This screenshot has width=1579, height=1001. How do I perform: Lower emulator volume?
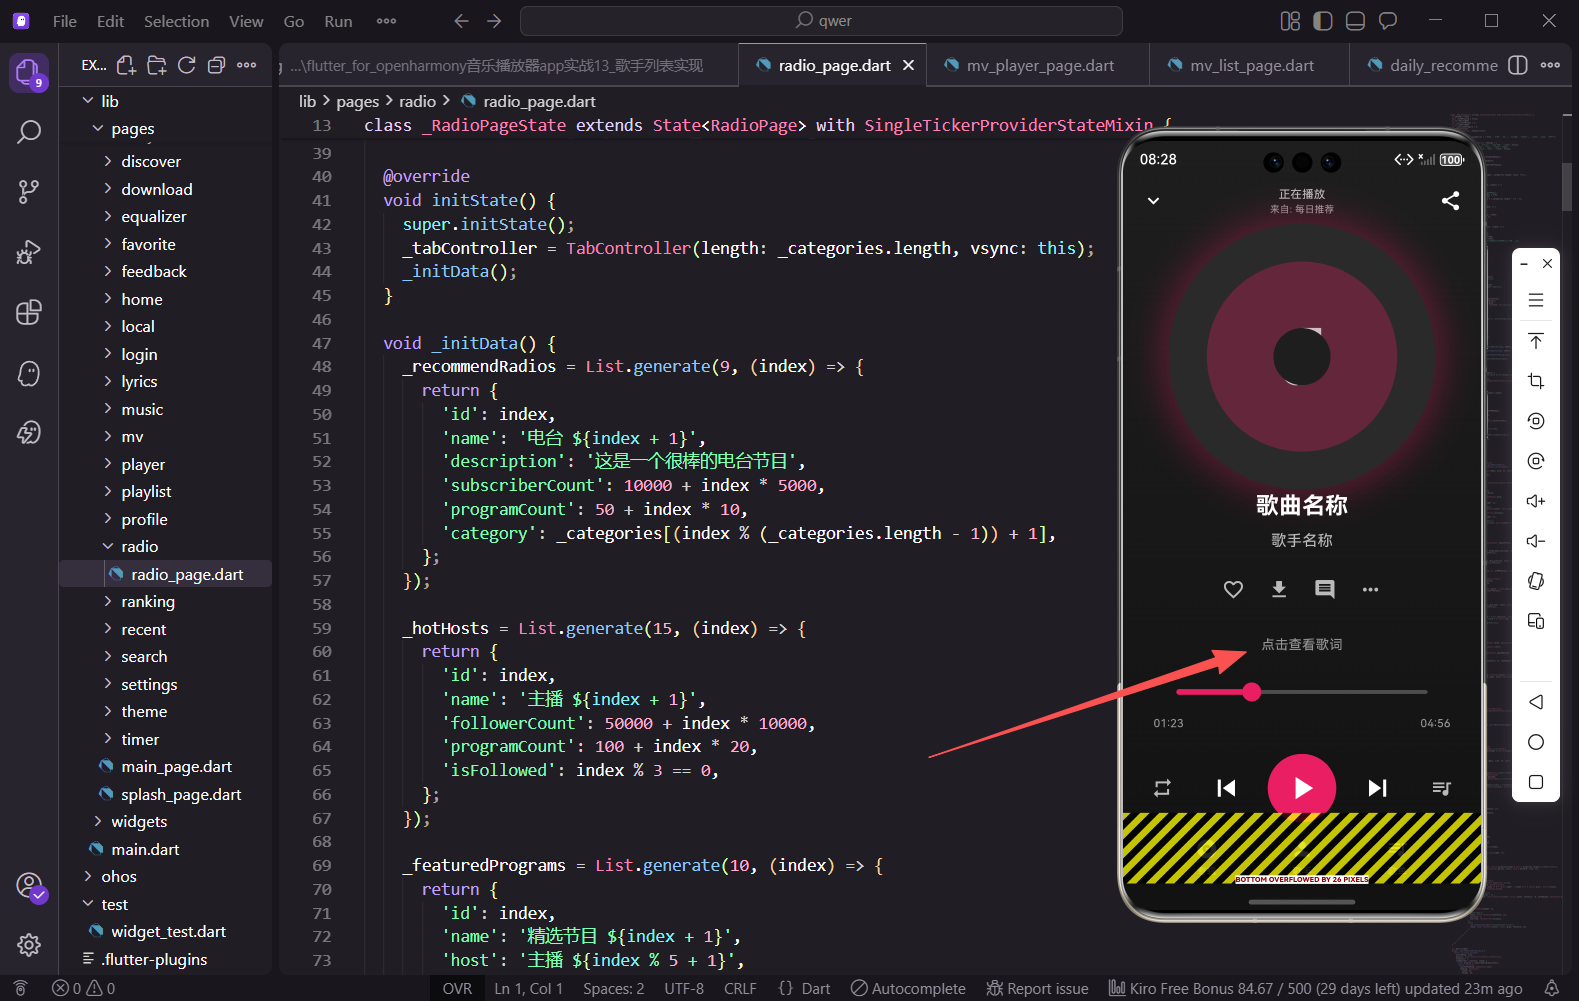point(1536,541)
